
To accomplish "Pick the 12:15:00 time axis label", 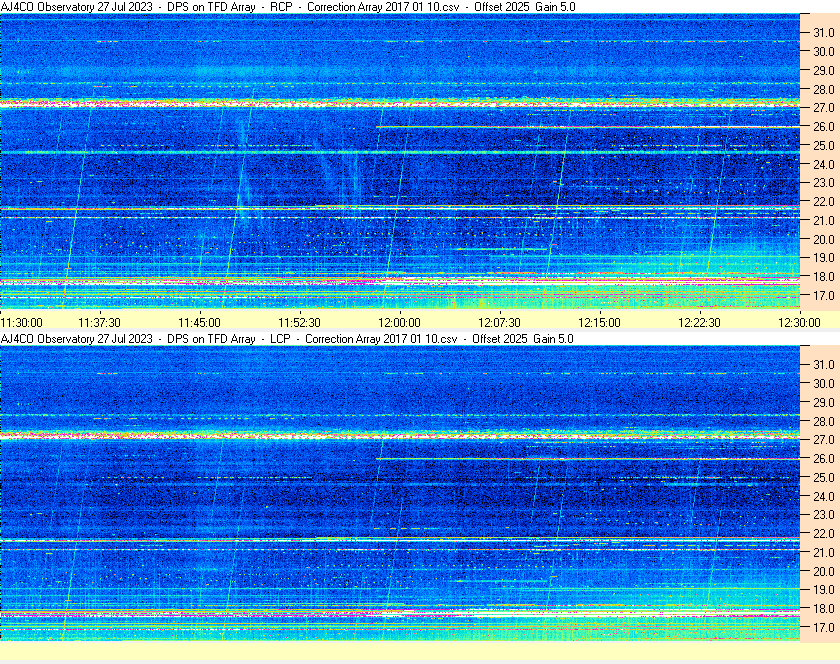I will 599,323.
